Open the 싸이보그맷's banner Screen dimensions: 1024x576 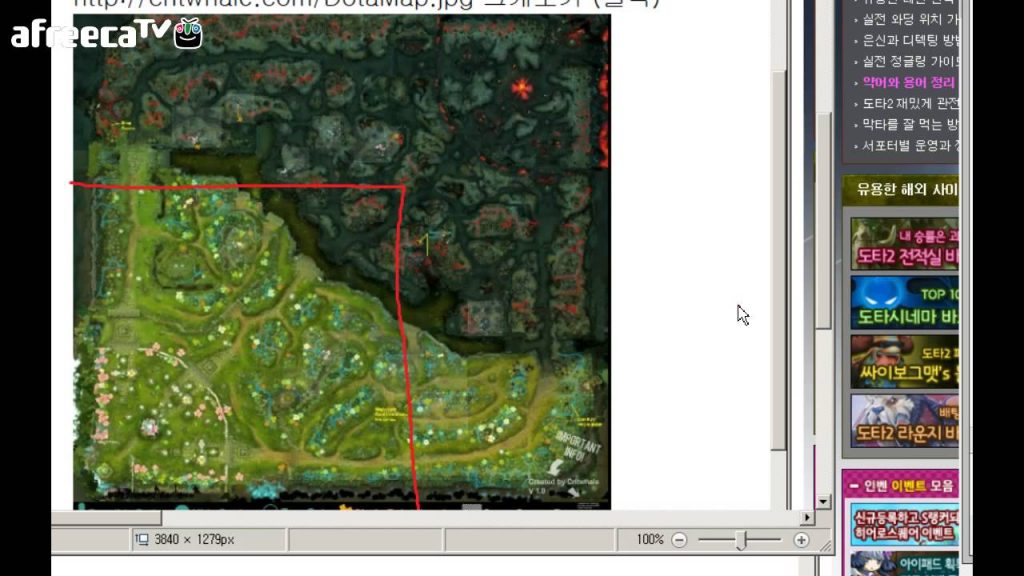[904, 361]
